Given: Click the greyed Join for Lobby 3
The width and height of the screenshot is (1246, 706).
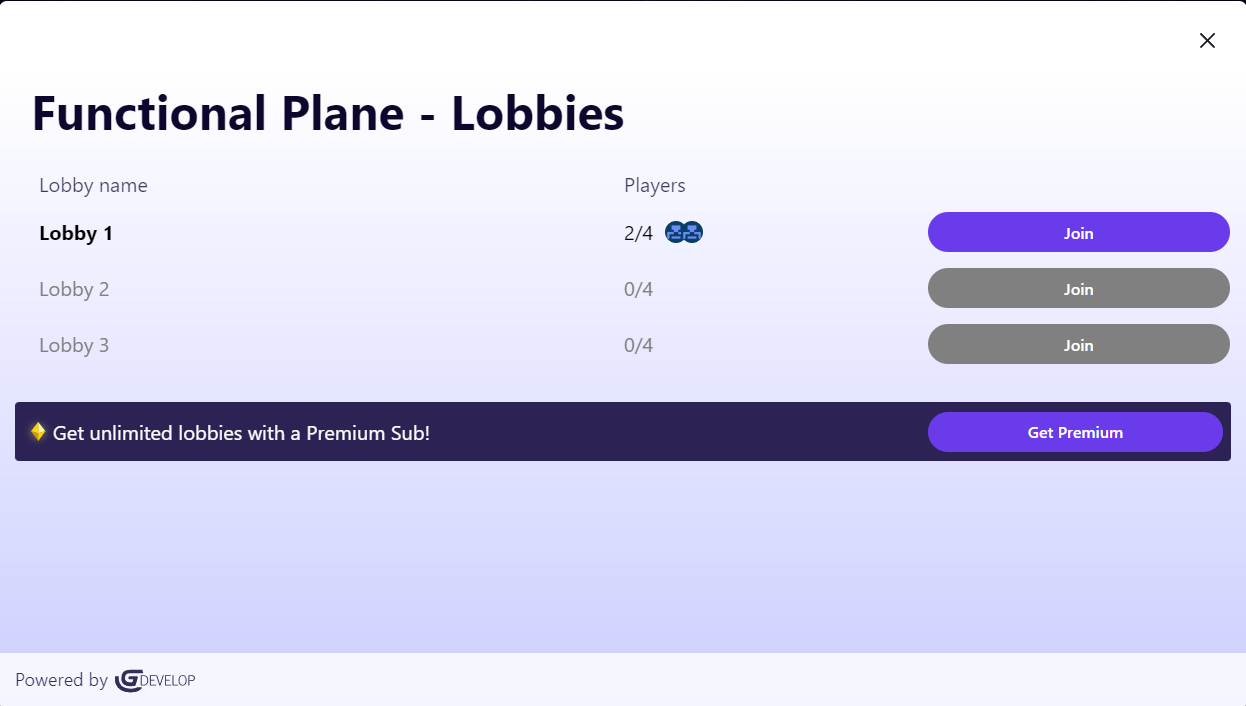Looking at the screenshot, I should point(1078,344).
